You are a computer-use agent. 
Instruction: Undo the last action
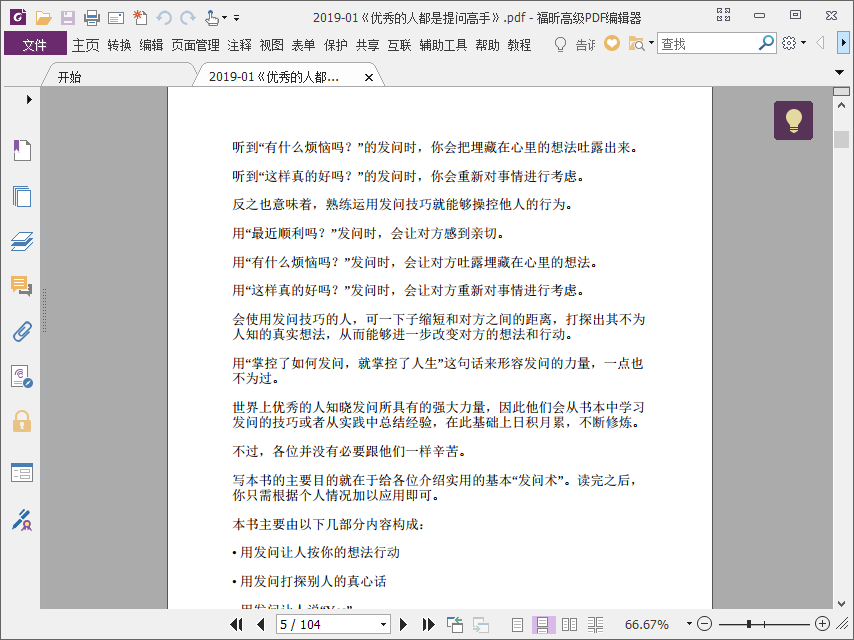tap(164, 18)
